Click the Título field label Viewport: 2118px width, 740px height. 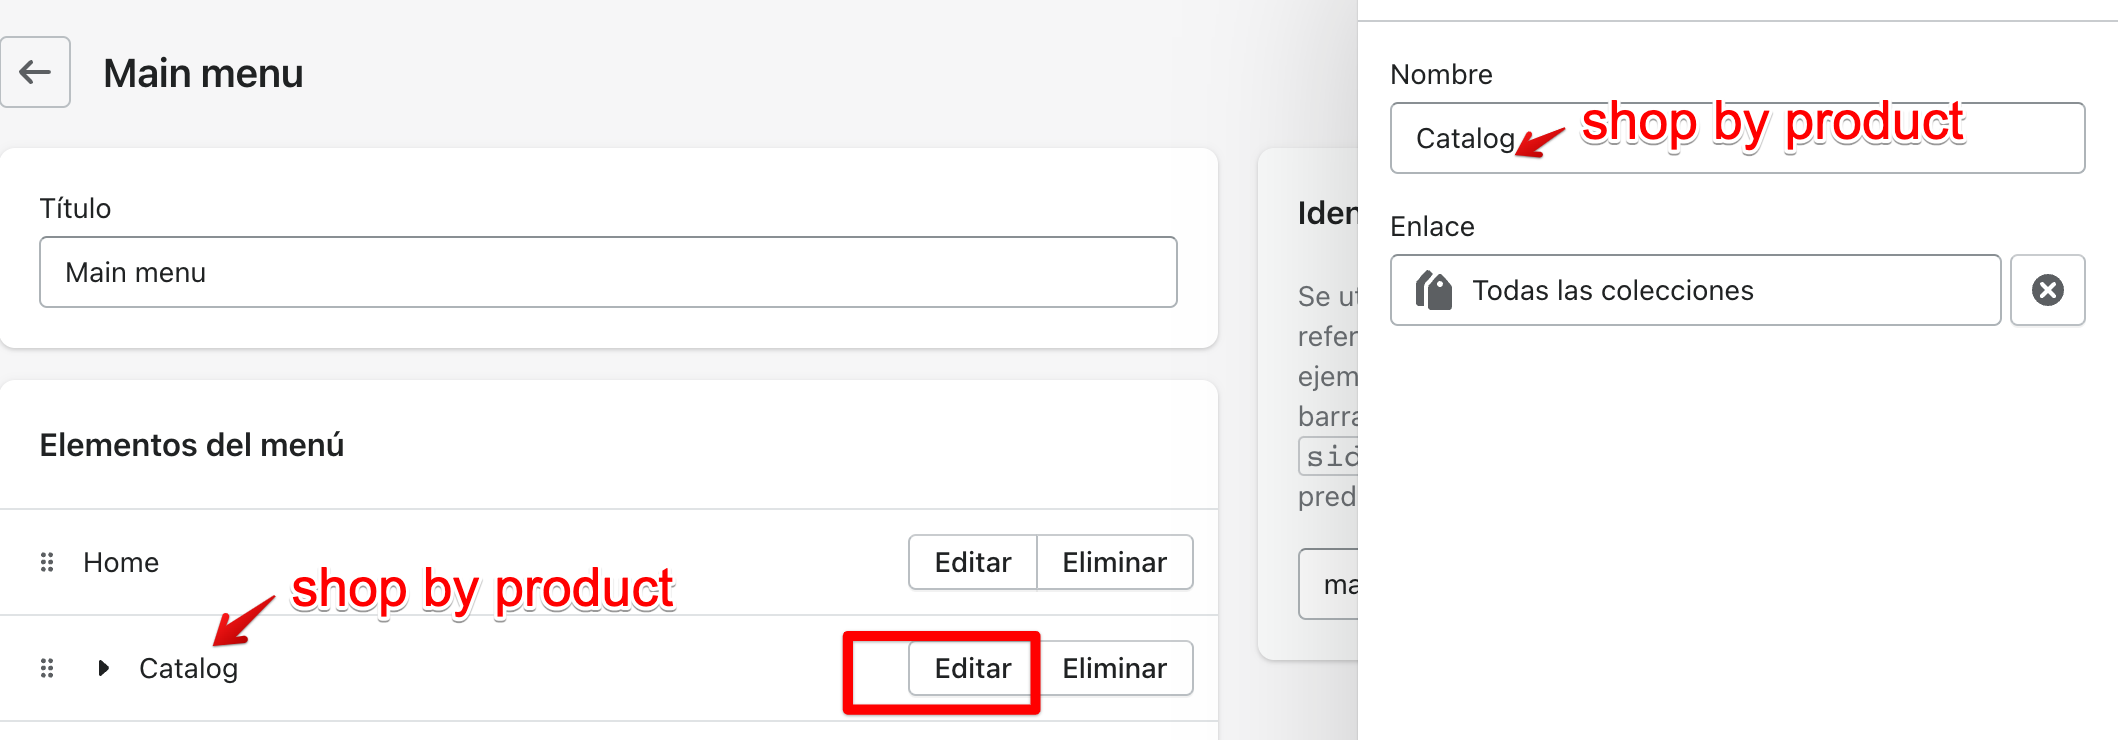[75, 208]
